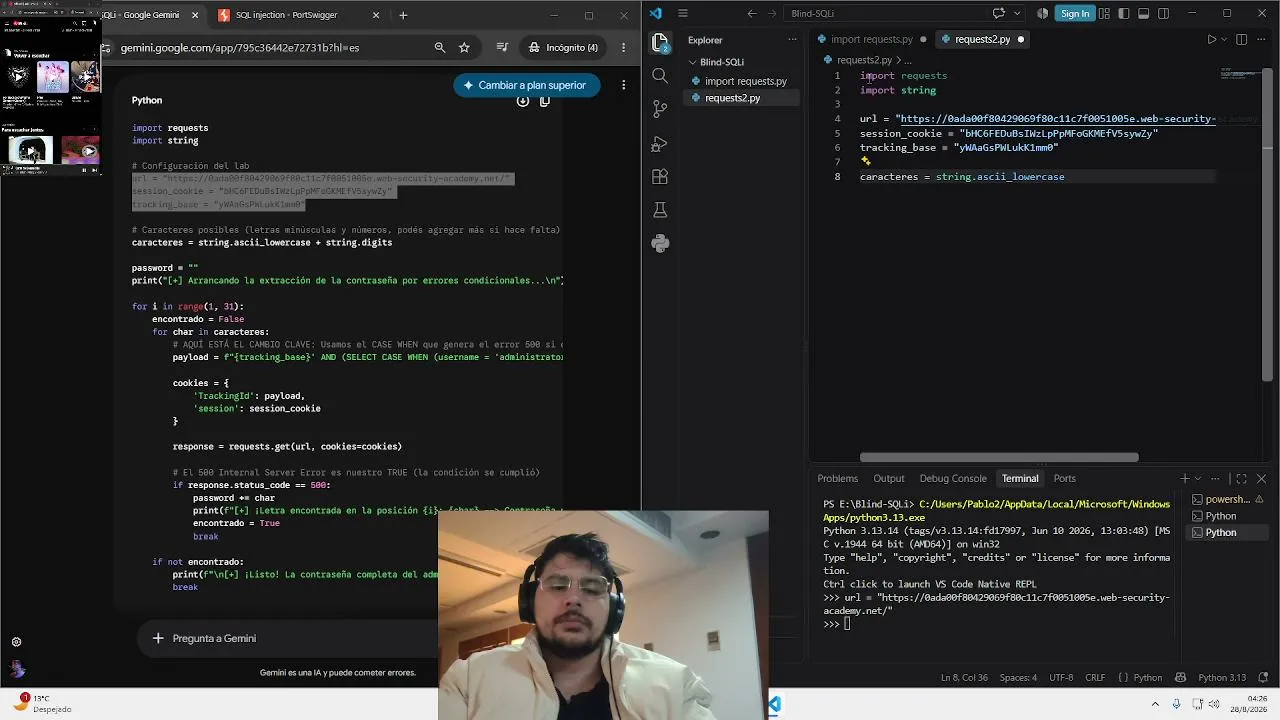
Task: Open the Extensions view in VS Code
Action: click(x=660, y=177)
